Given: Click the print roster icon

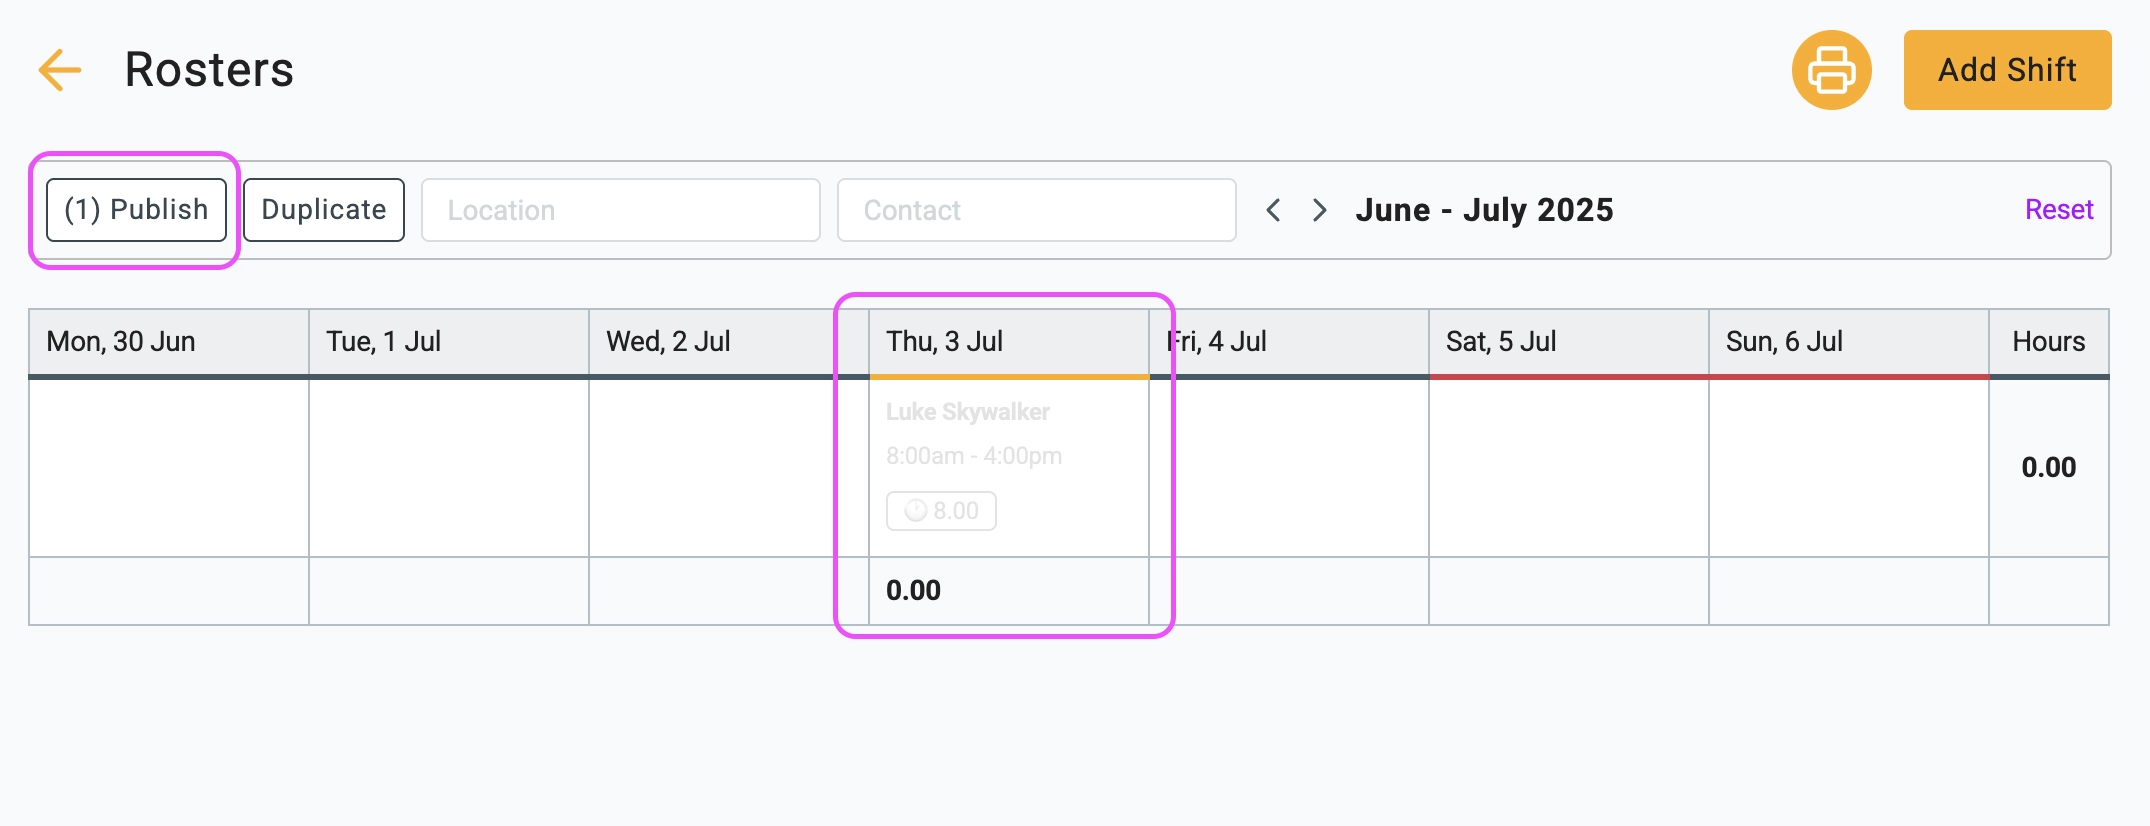Looking at the screenshot, I should [1831, 70].
